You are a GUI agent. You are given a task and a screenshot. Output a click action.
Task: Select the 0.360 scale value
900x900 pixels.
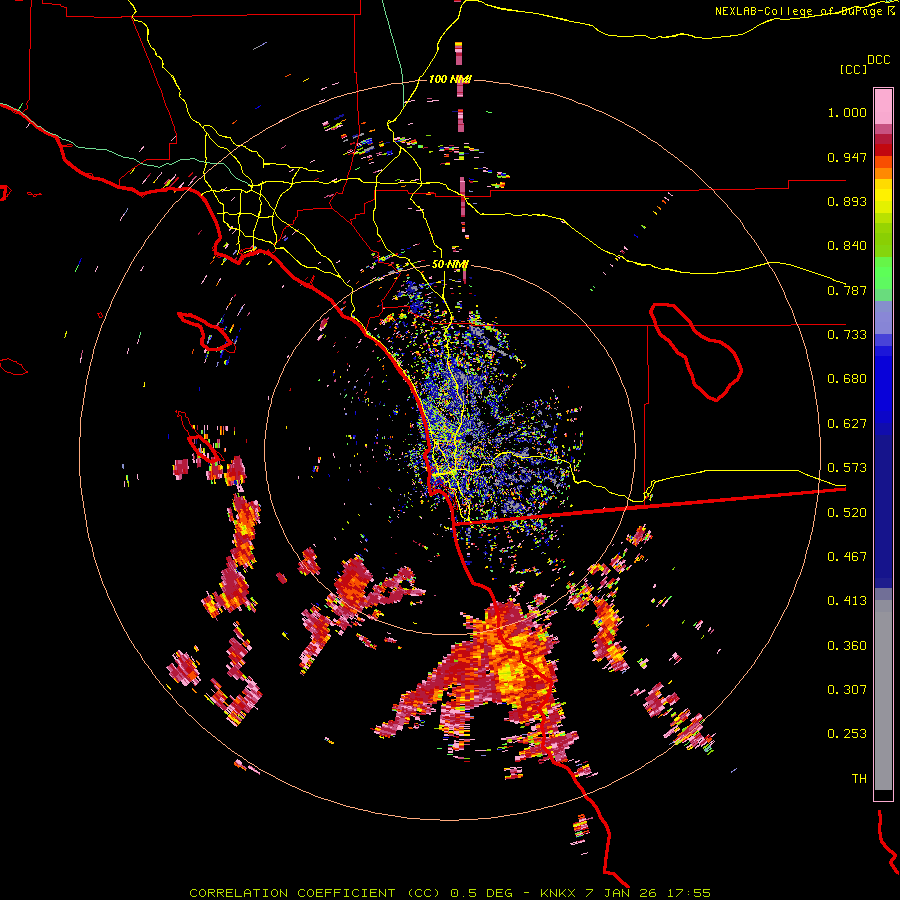tap(847, 646)
